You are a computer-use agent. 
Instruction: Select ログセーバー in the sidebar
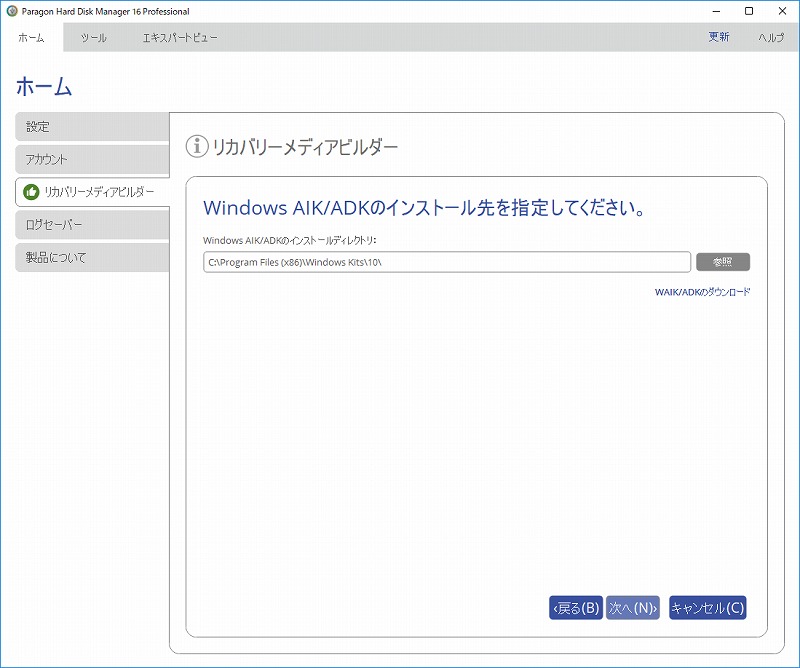pos(92,225)
